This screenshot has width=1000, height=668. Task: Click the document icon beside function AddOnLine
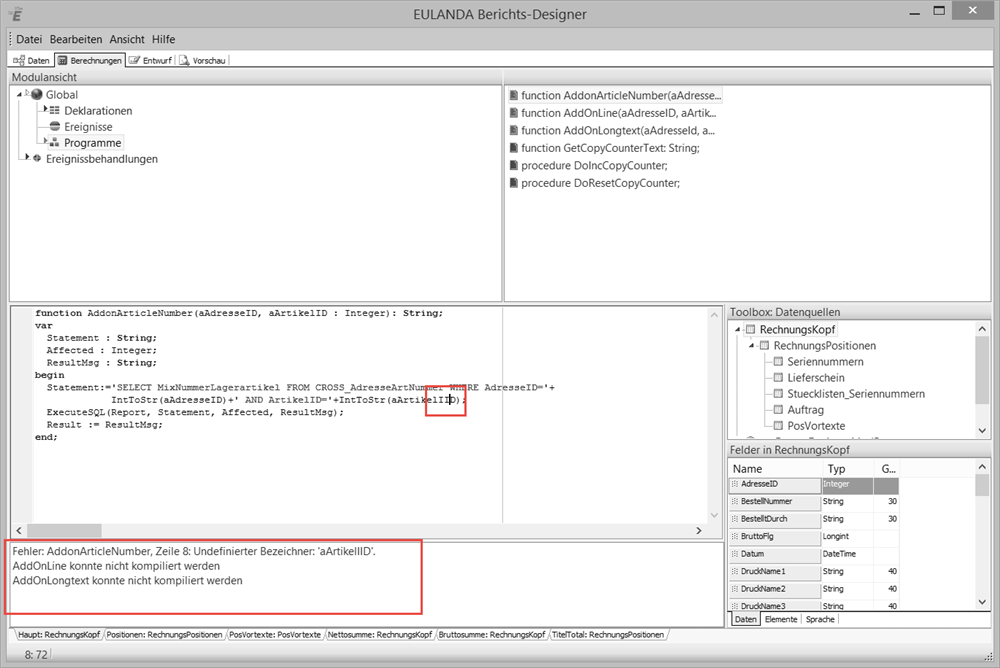coord(513,113)
